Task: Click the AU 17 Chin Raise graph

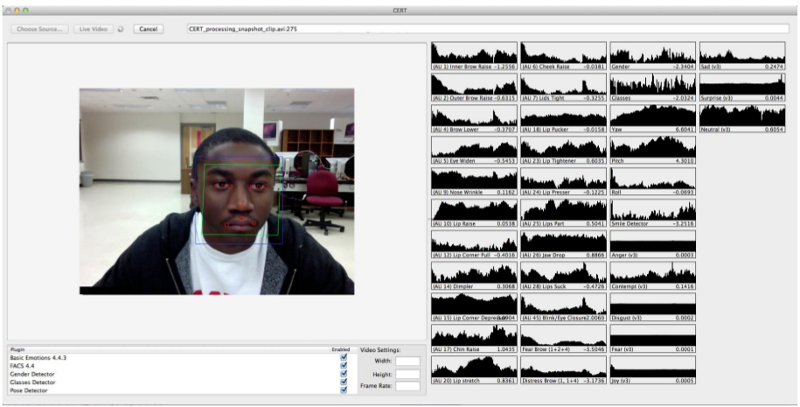Action: (474, 339)
